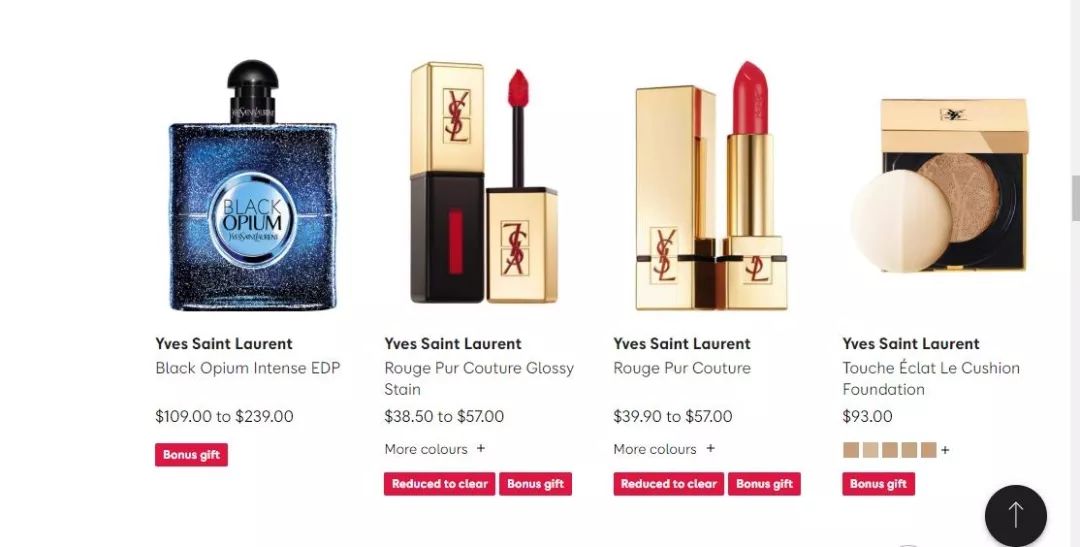The image size is (1080, 547).
Task: Click Reduced to clear badge under Glossy Stain
Action: pos(439,484)
